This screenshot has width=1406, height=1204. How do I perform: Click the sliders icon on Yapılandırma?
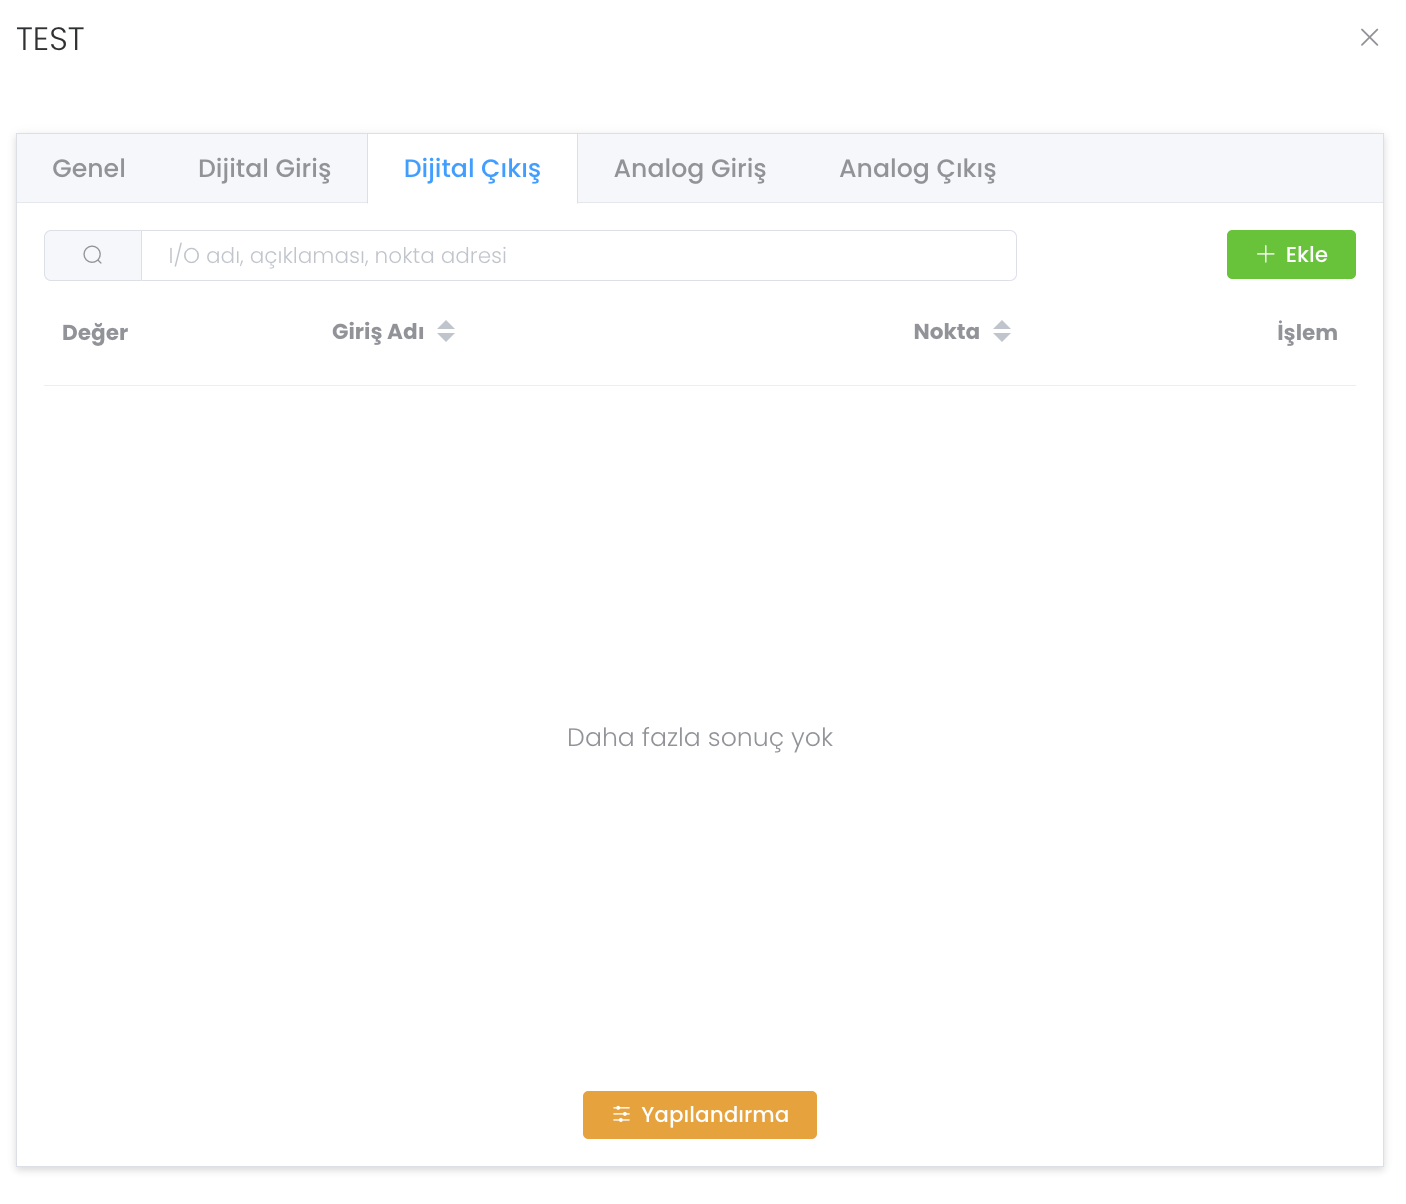pos(621,1115)
